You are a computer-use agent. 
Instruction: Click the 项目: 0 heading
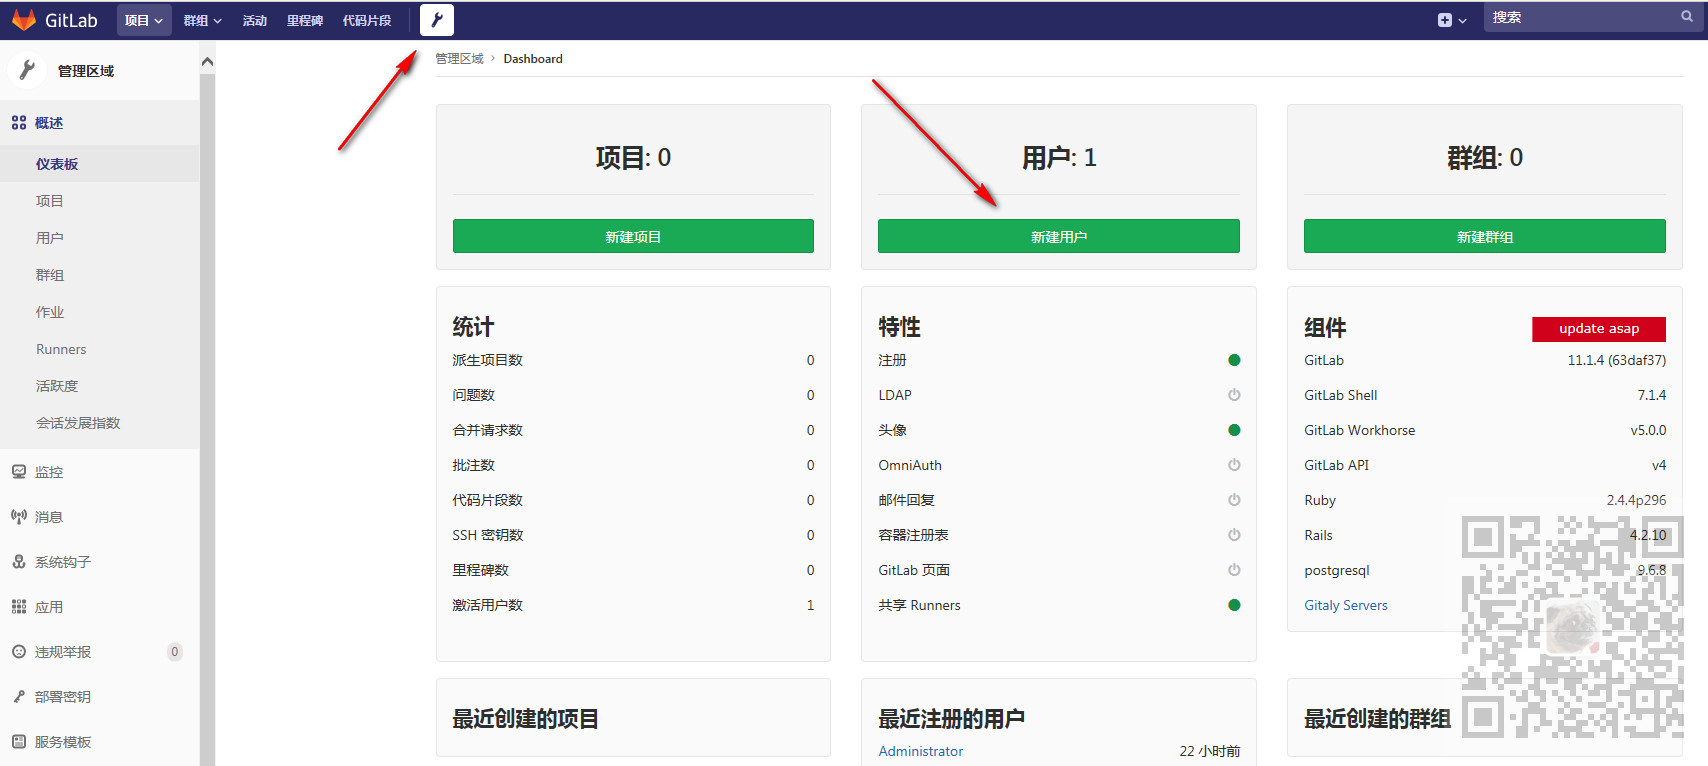tap(633, 158)
